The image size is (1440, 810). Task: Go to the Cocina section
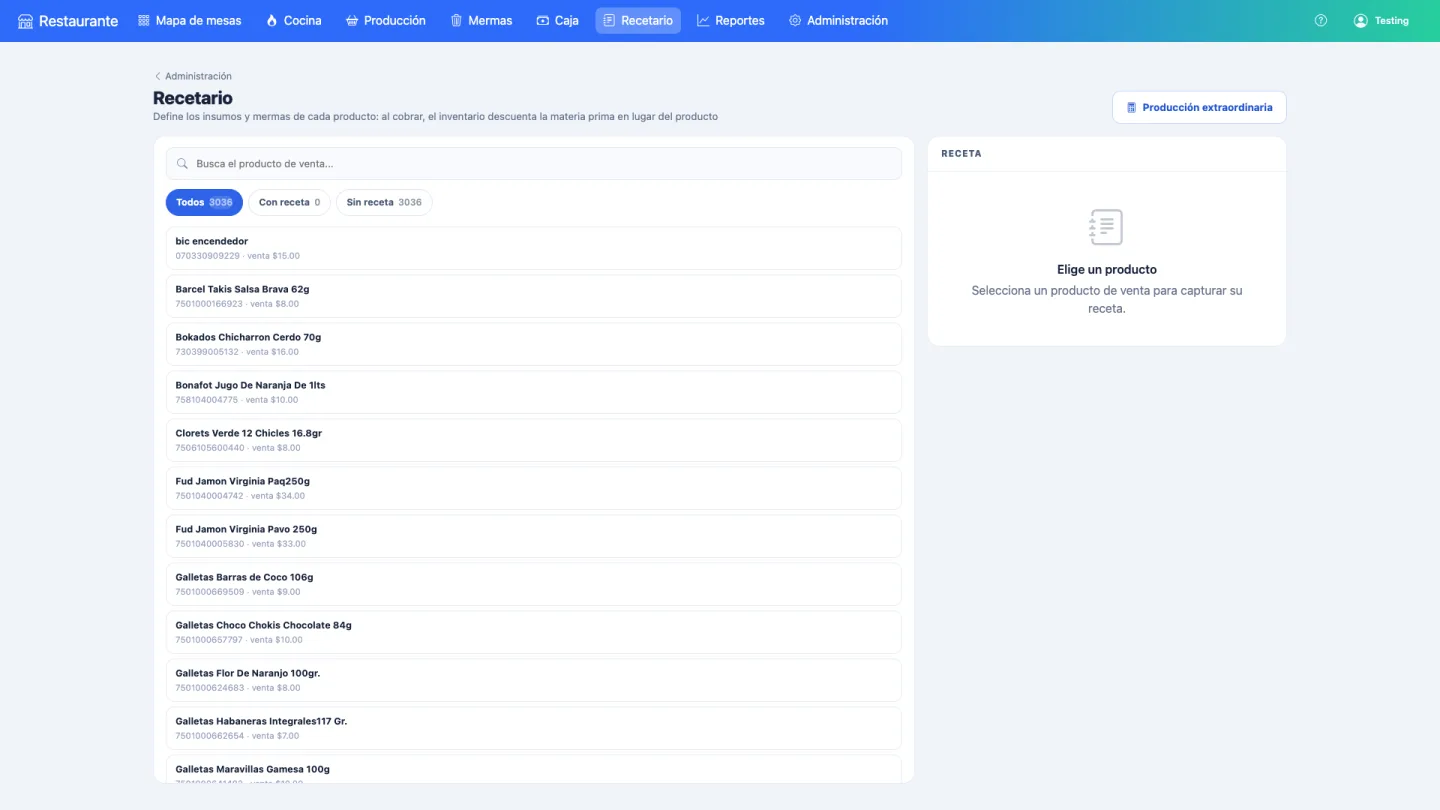294,21
